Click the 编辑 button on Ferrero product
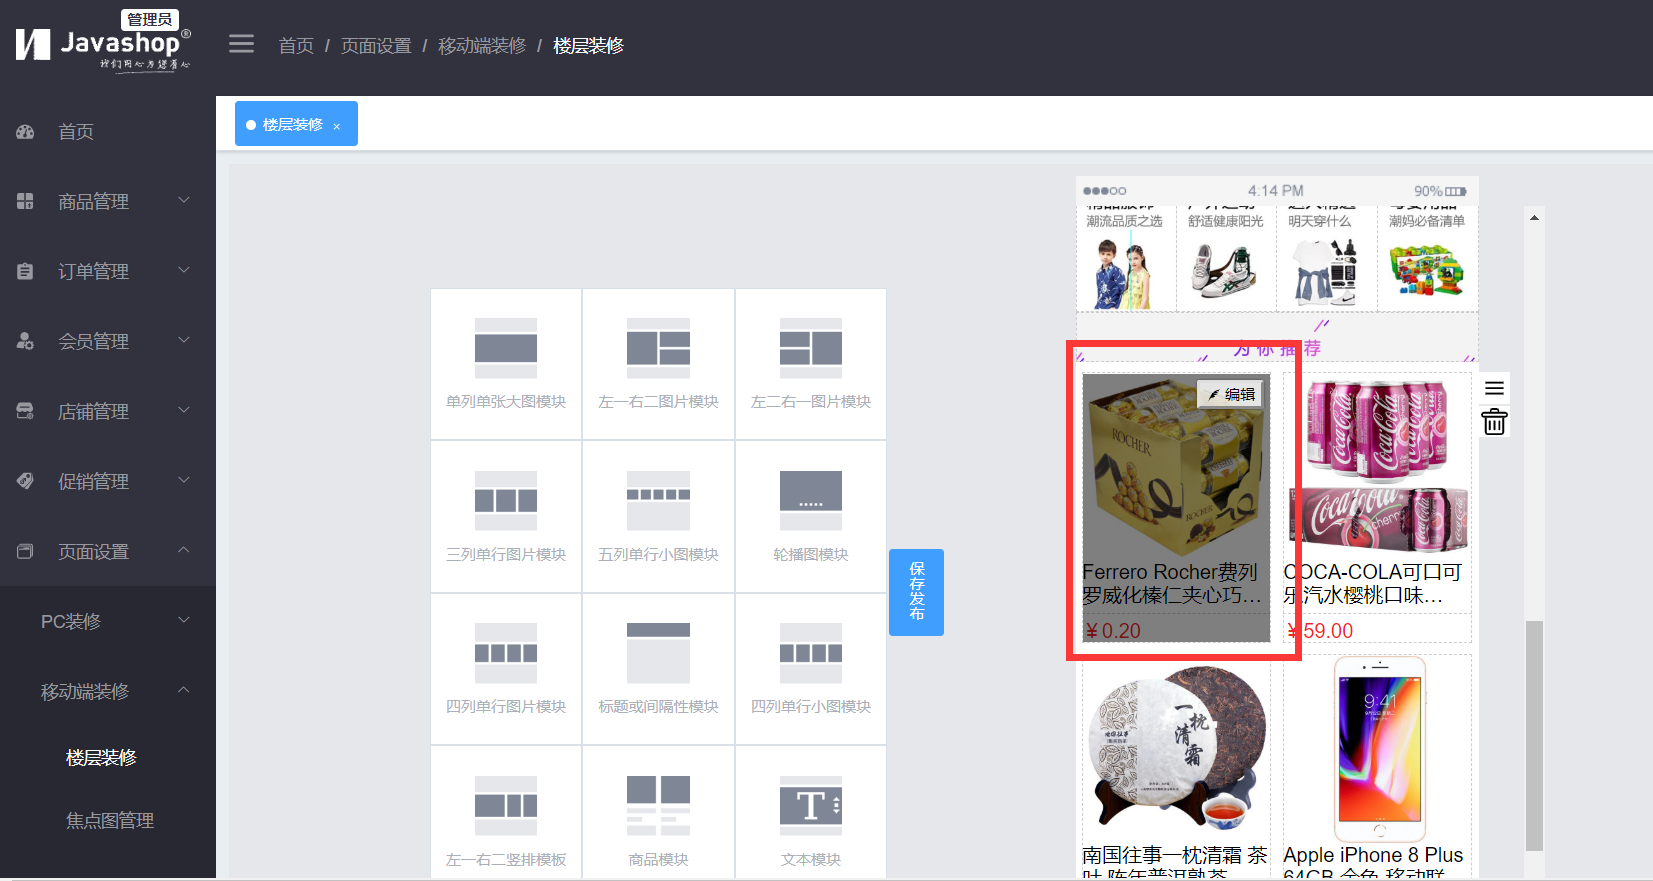The width and height of the screenshot is (1653, 881). point(1230,394)
